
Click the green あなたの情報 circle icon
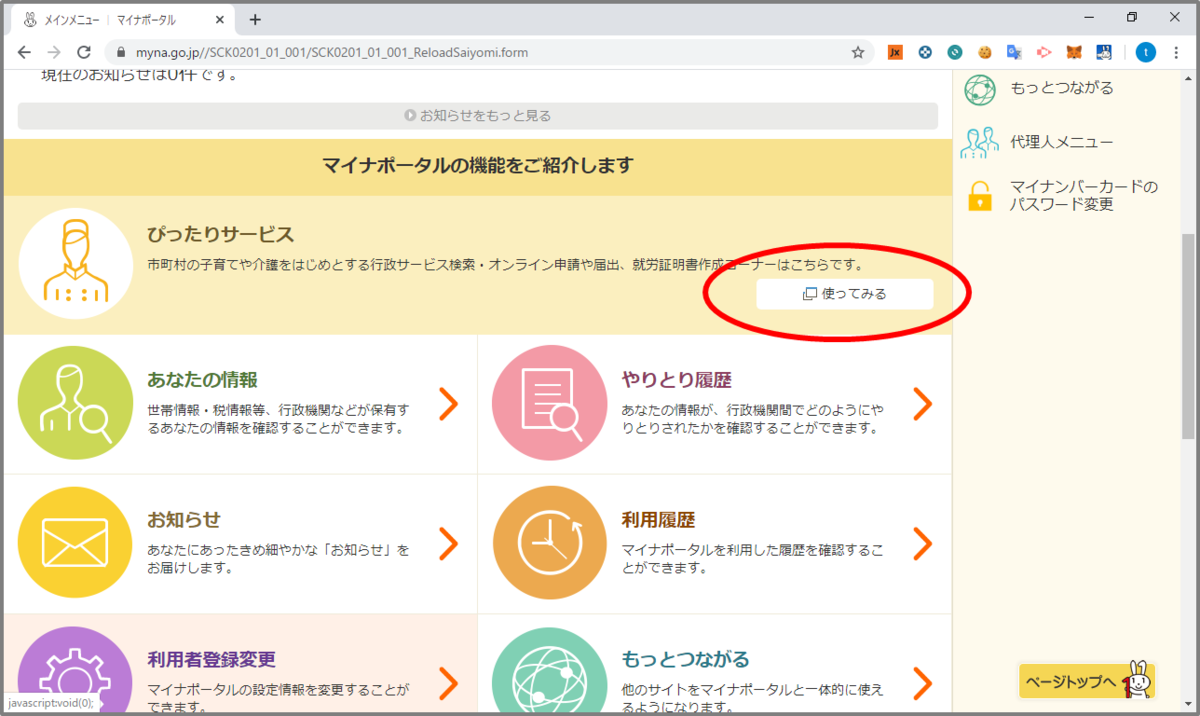75,403
